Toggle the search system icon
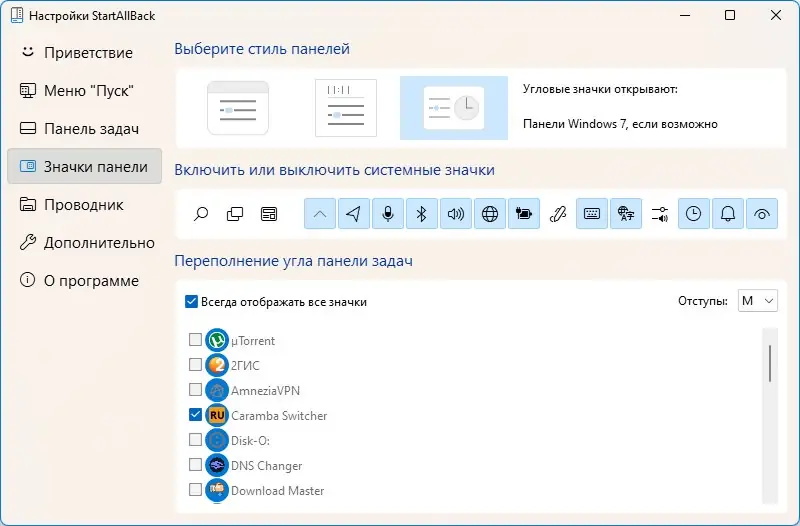This screenshot has height=526, width=800. click(201, 214)
